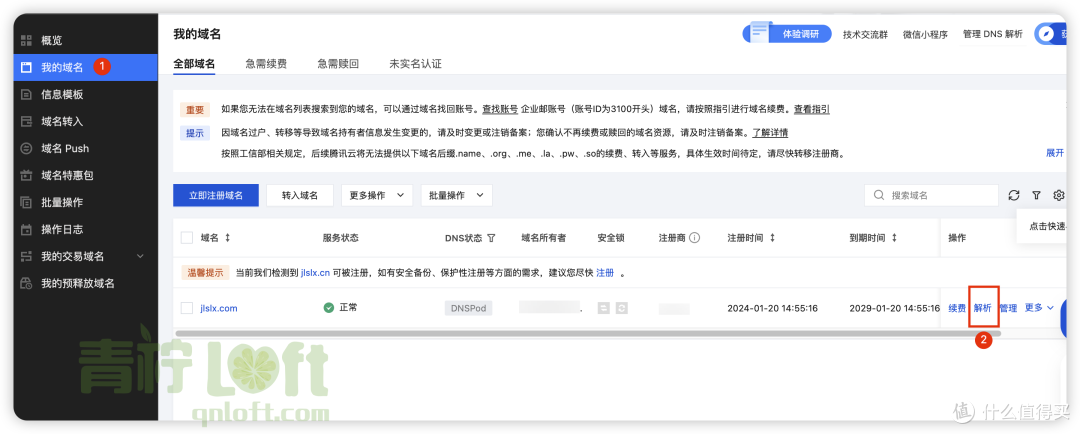This screenshot has height=434, width=1080.
Task: Open 微信小程序 link
Action: click(926, 34)
